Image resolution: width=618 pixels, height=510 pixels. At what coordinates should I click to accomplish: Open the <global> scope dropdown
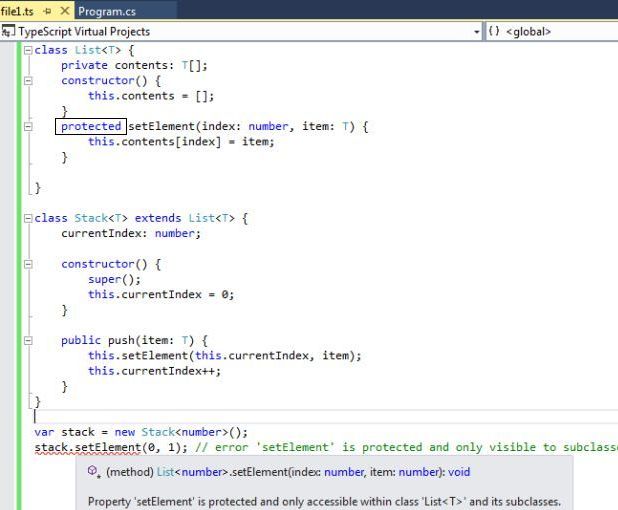[x=552, y=32]
